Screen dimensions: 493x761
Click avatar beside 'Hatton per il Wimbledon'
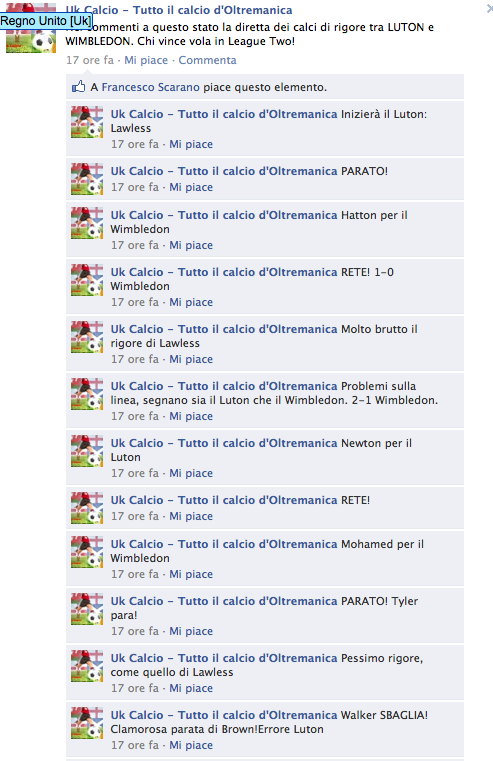[x=87, y=223]
